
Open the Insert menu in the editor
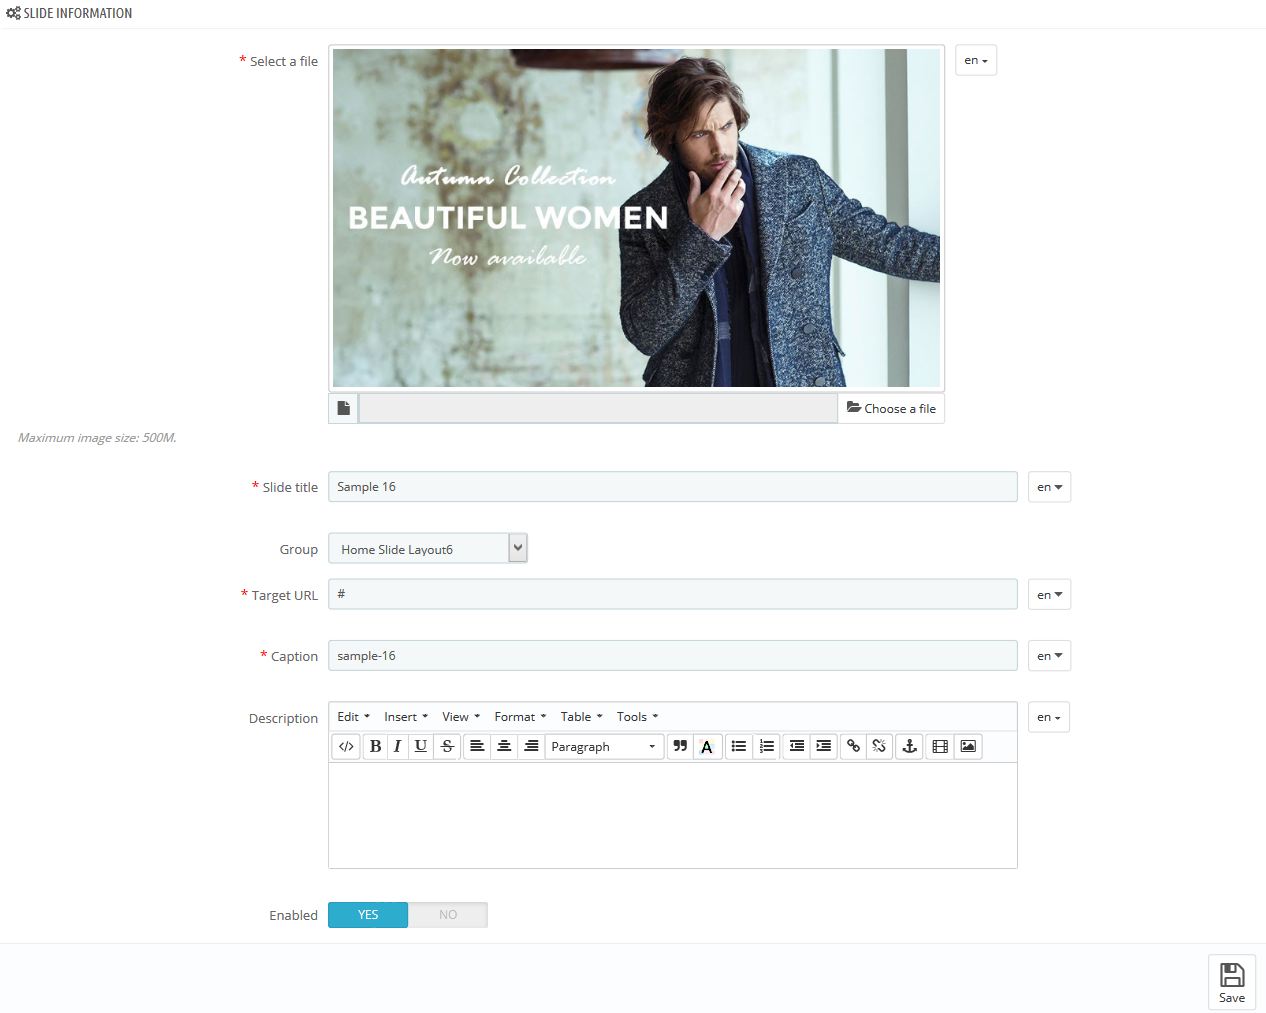pos(406,717)
